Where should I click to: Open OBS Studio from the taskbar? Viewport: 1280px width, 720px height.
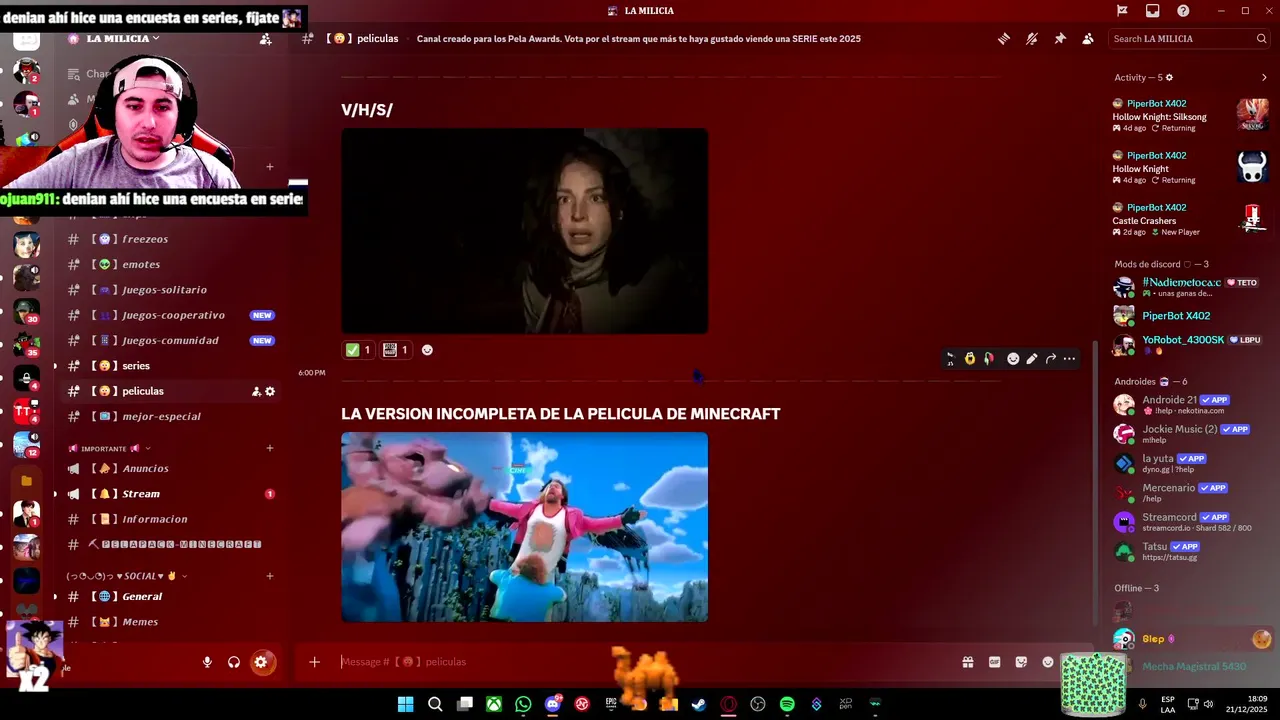758,704
